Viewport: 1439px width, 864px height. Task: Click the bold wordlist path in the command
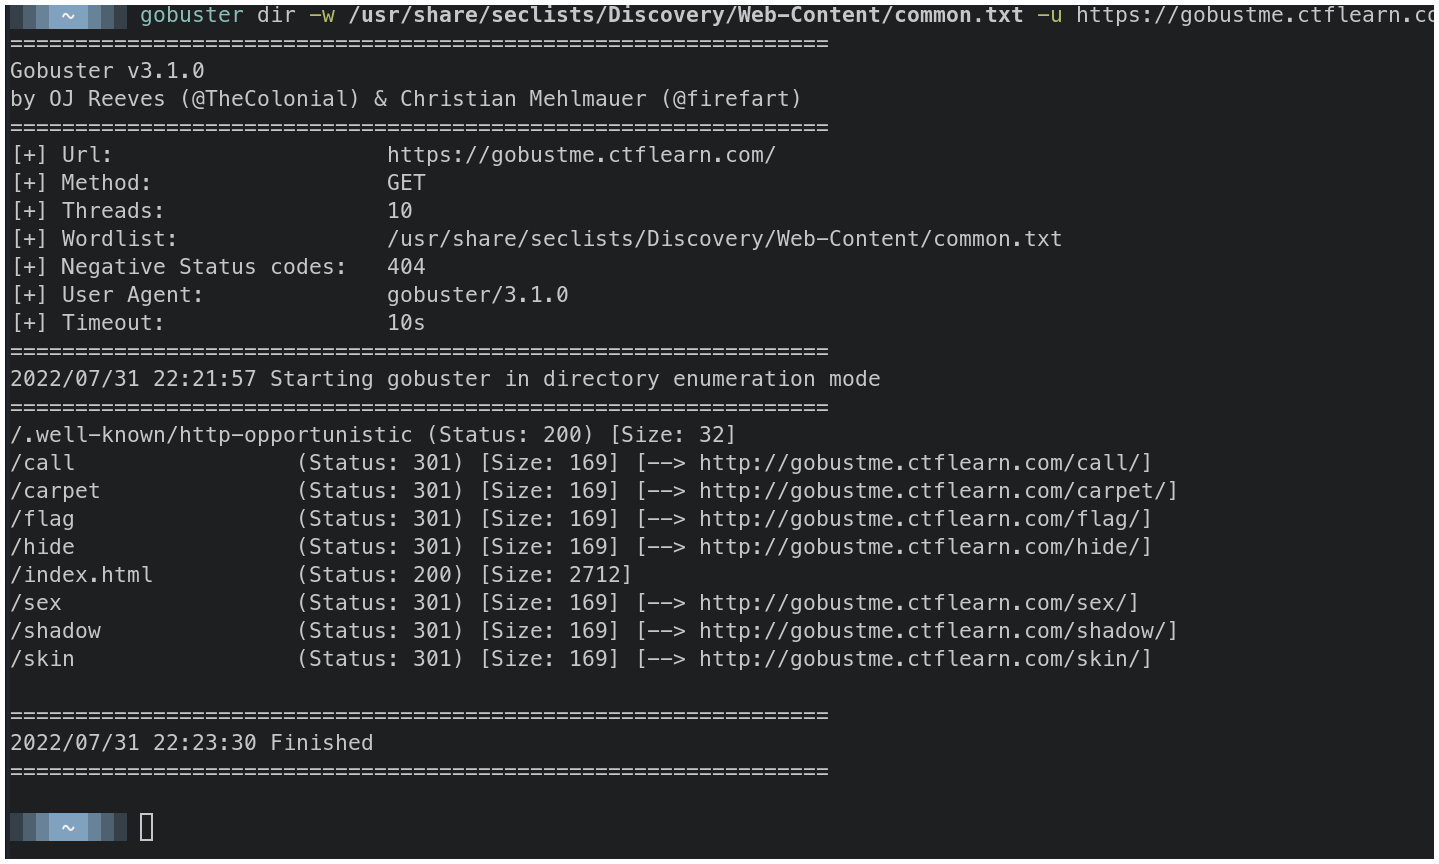click(x=685, y=15)
